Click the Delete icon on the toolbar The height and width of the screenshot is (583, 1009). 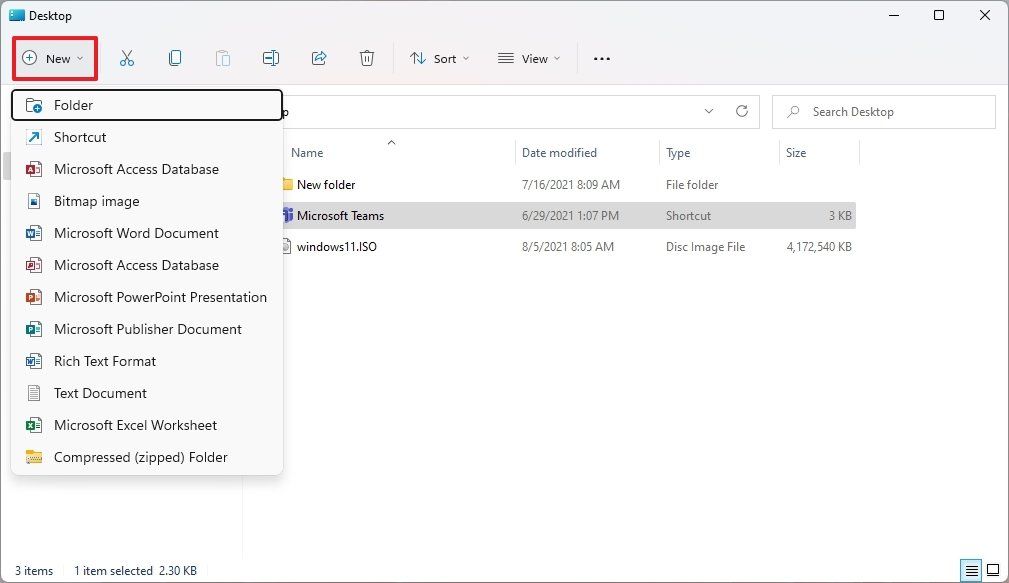pos(367,58)
